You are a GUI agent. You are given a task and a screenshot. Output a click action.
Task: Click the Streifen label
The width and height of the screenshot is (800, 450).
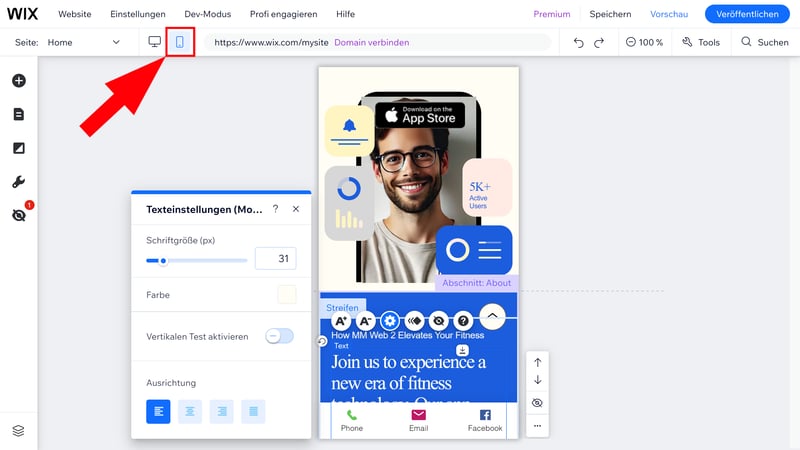point(342,308)
